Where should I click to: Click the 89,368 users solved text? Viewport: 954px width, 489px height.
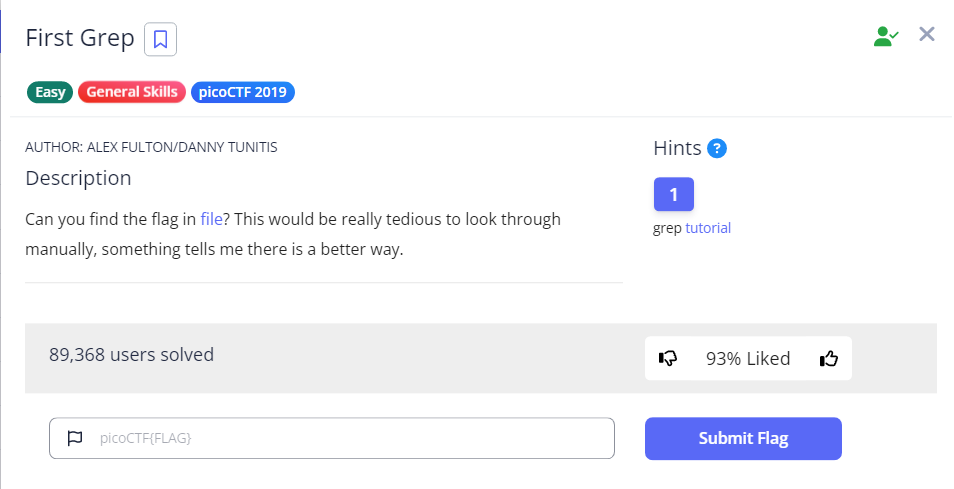(131, 354)
